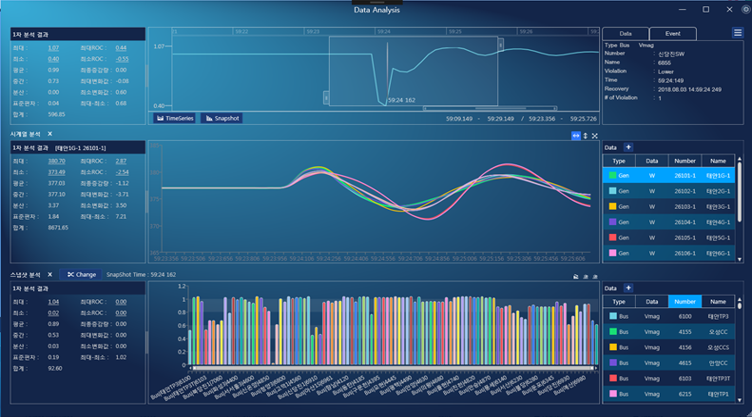
Task: Switch to the Data tab
Action: (626, 33)
